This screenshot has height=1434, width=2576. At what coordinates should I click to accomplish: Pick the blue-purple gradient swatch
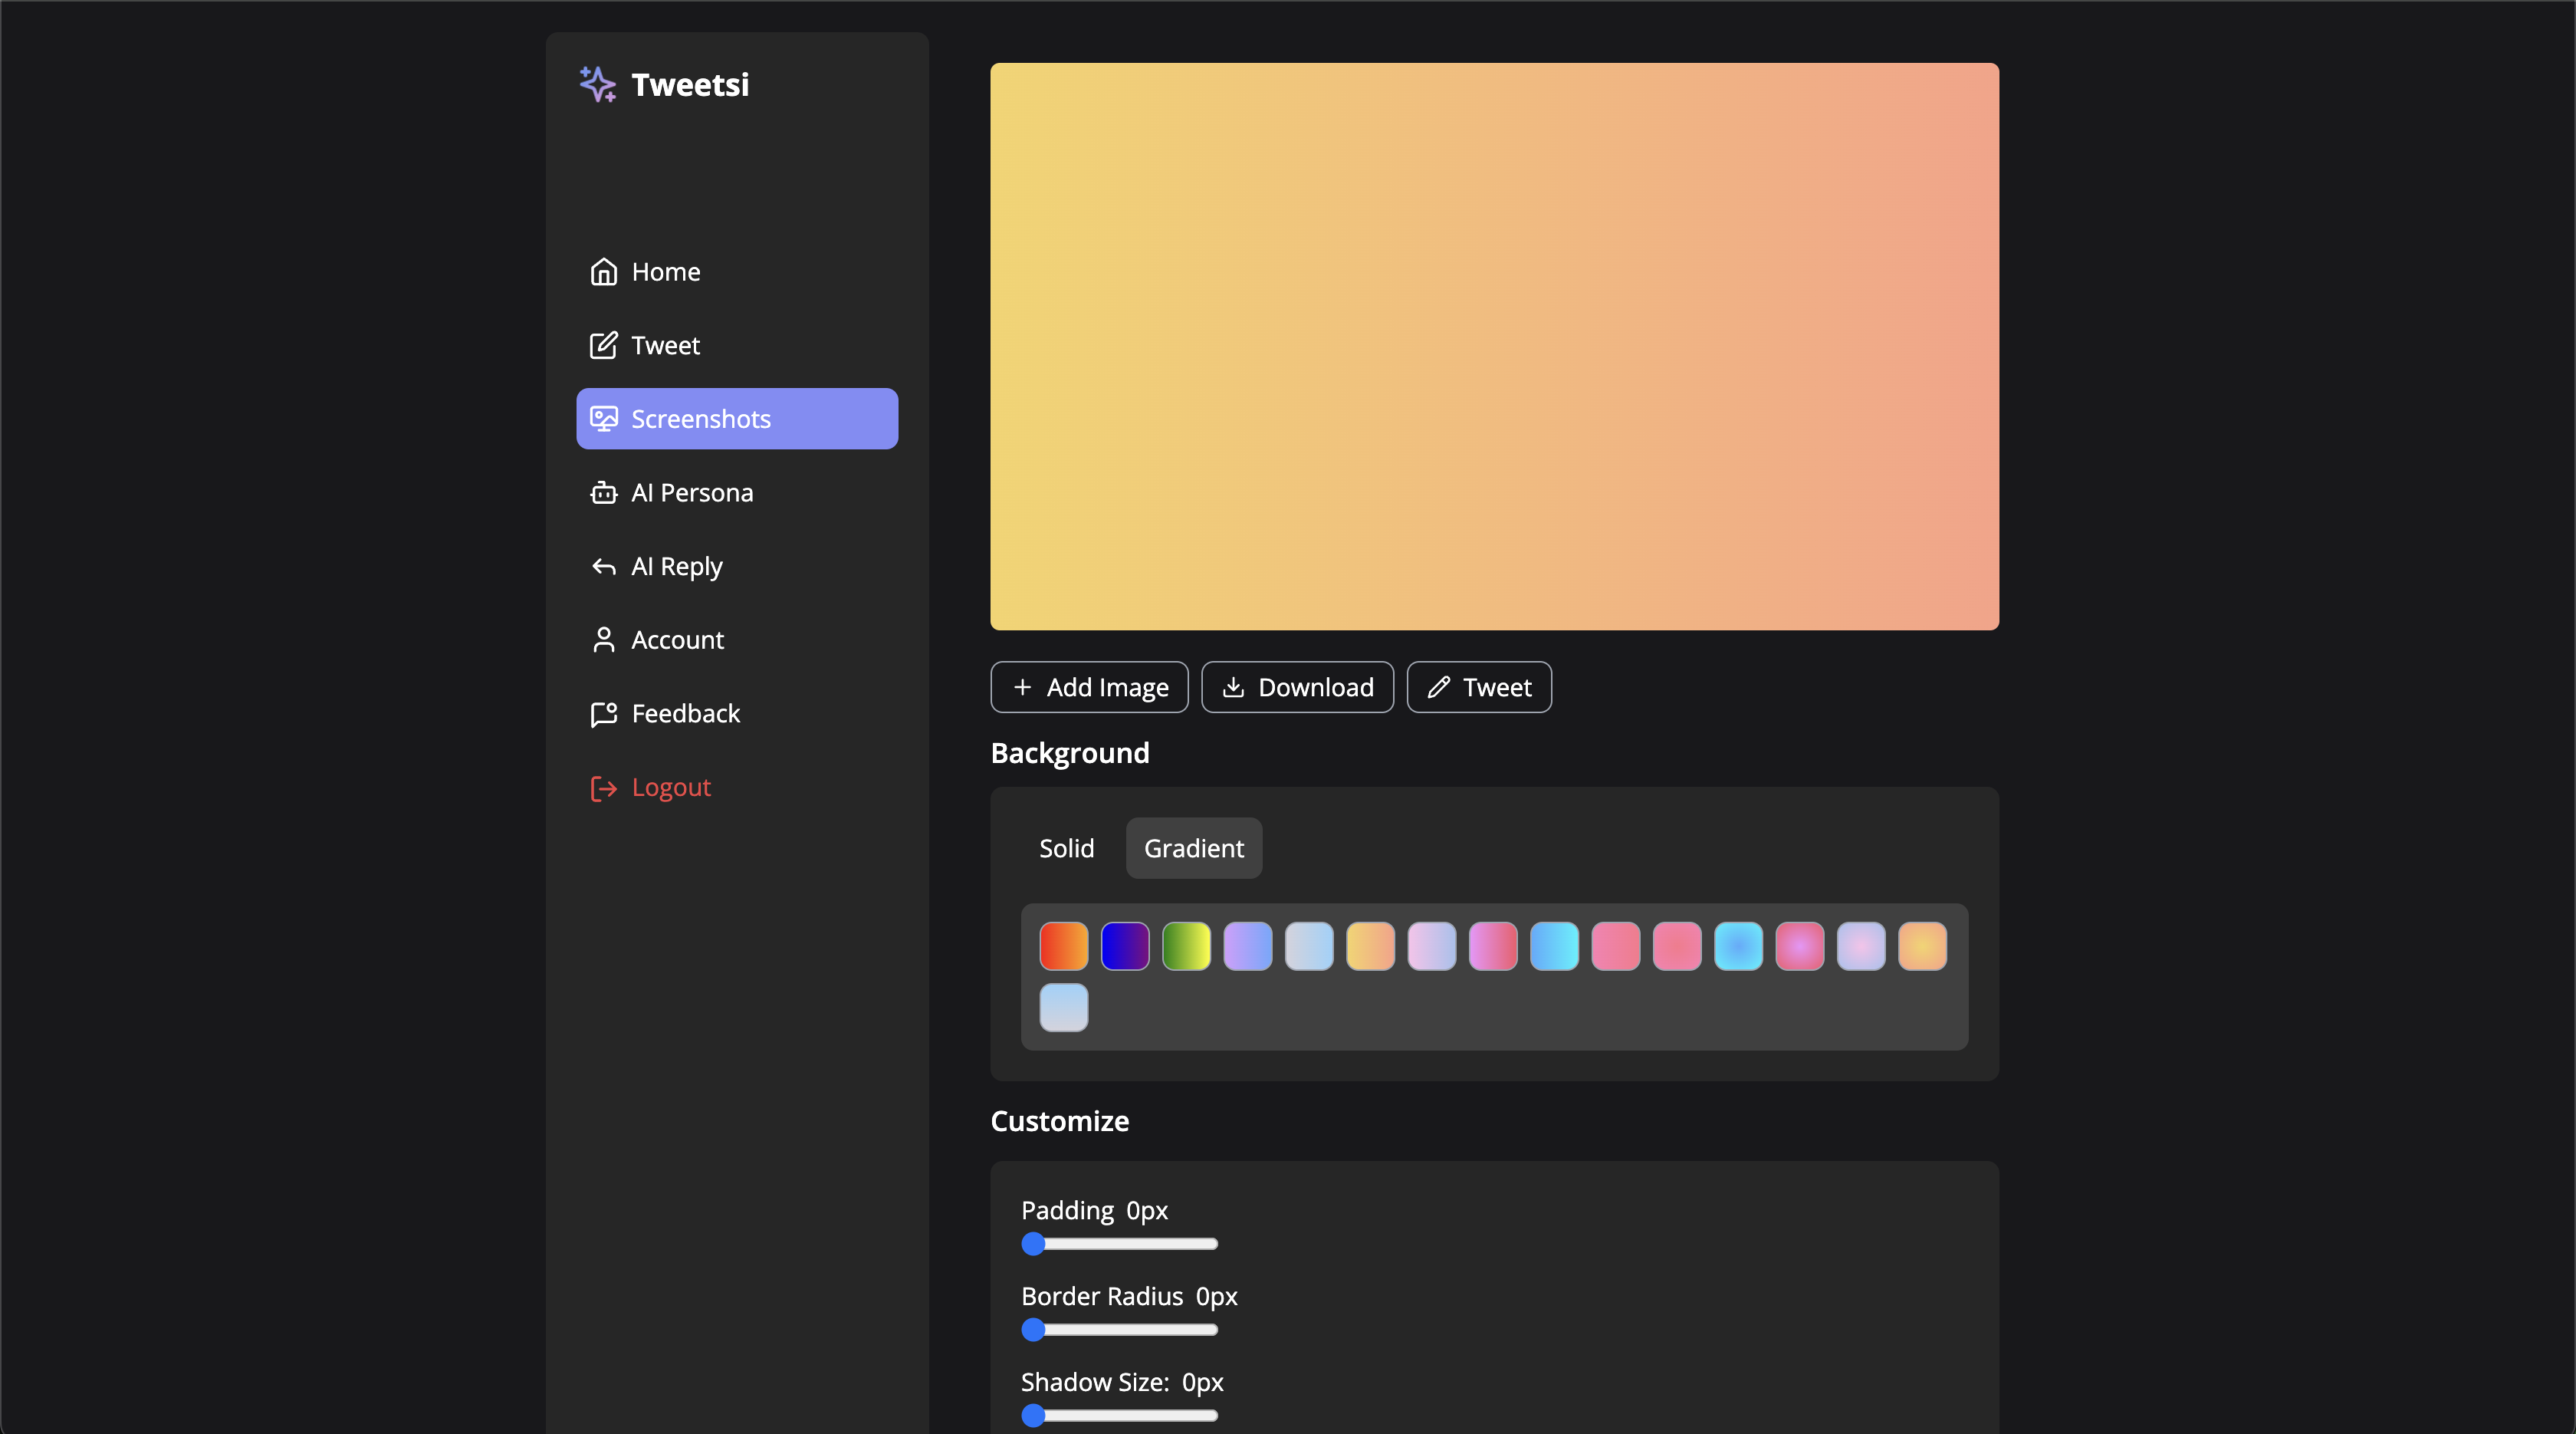point(1125,946)
